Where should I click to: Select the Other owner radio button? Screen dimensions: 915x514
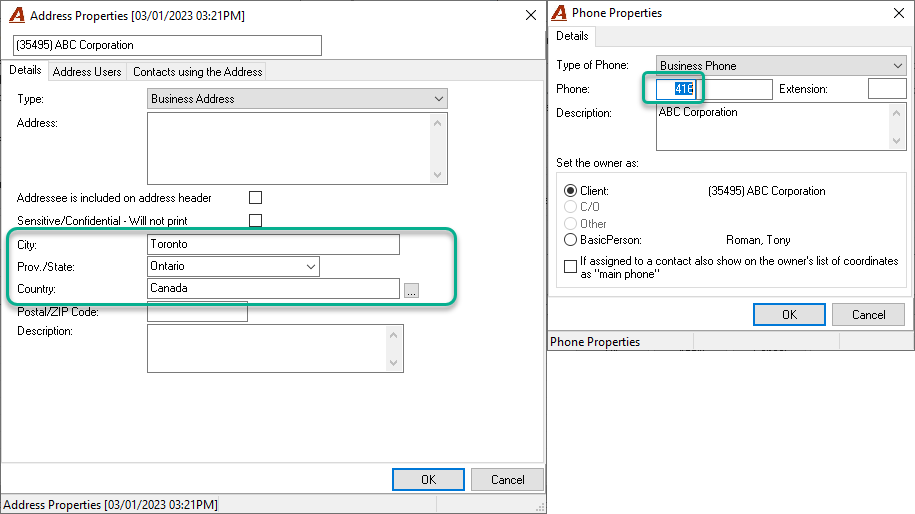click(x=570, y=223)
